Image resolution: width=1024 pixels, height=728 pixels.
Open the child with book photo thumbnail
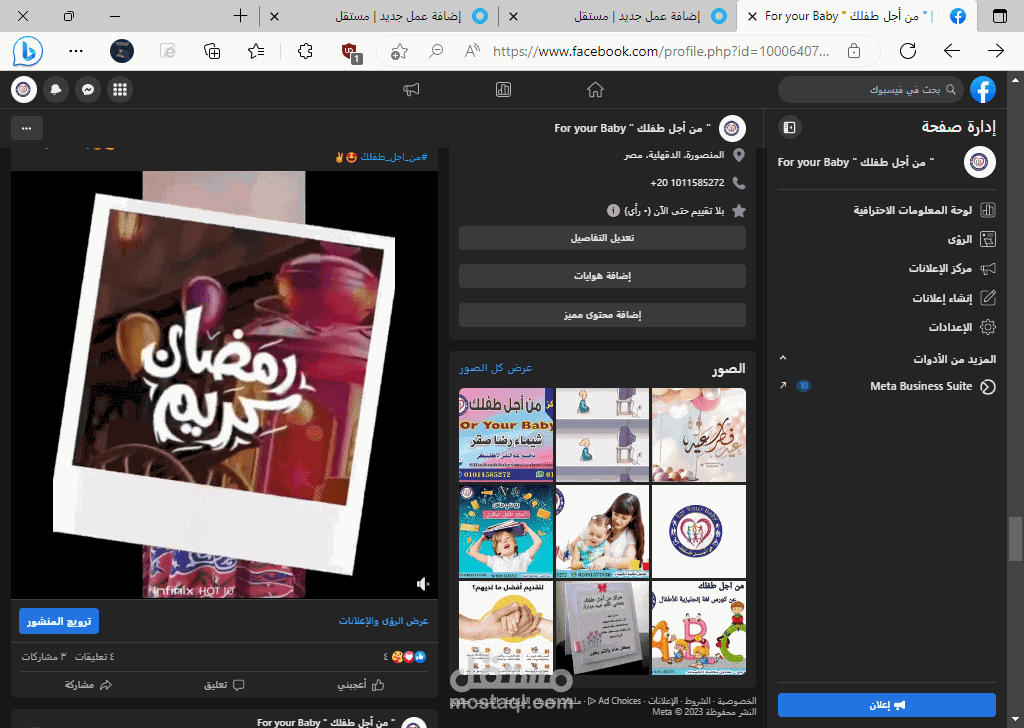click(x=506, y=531)
